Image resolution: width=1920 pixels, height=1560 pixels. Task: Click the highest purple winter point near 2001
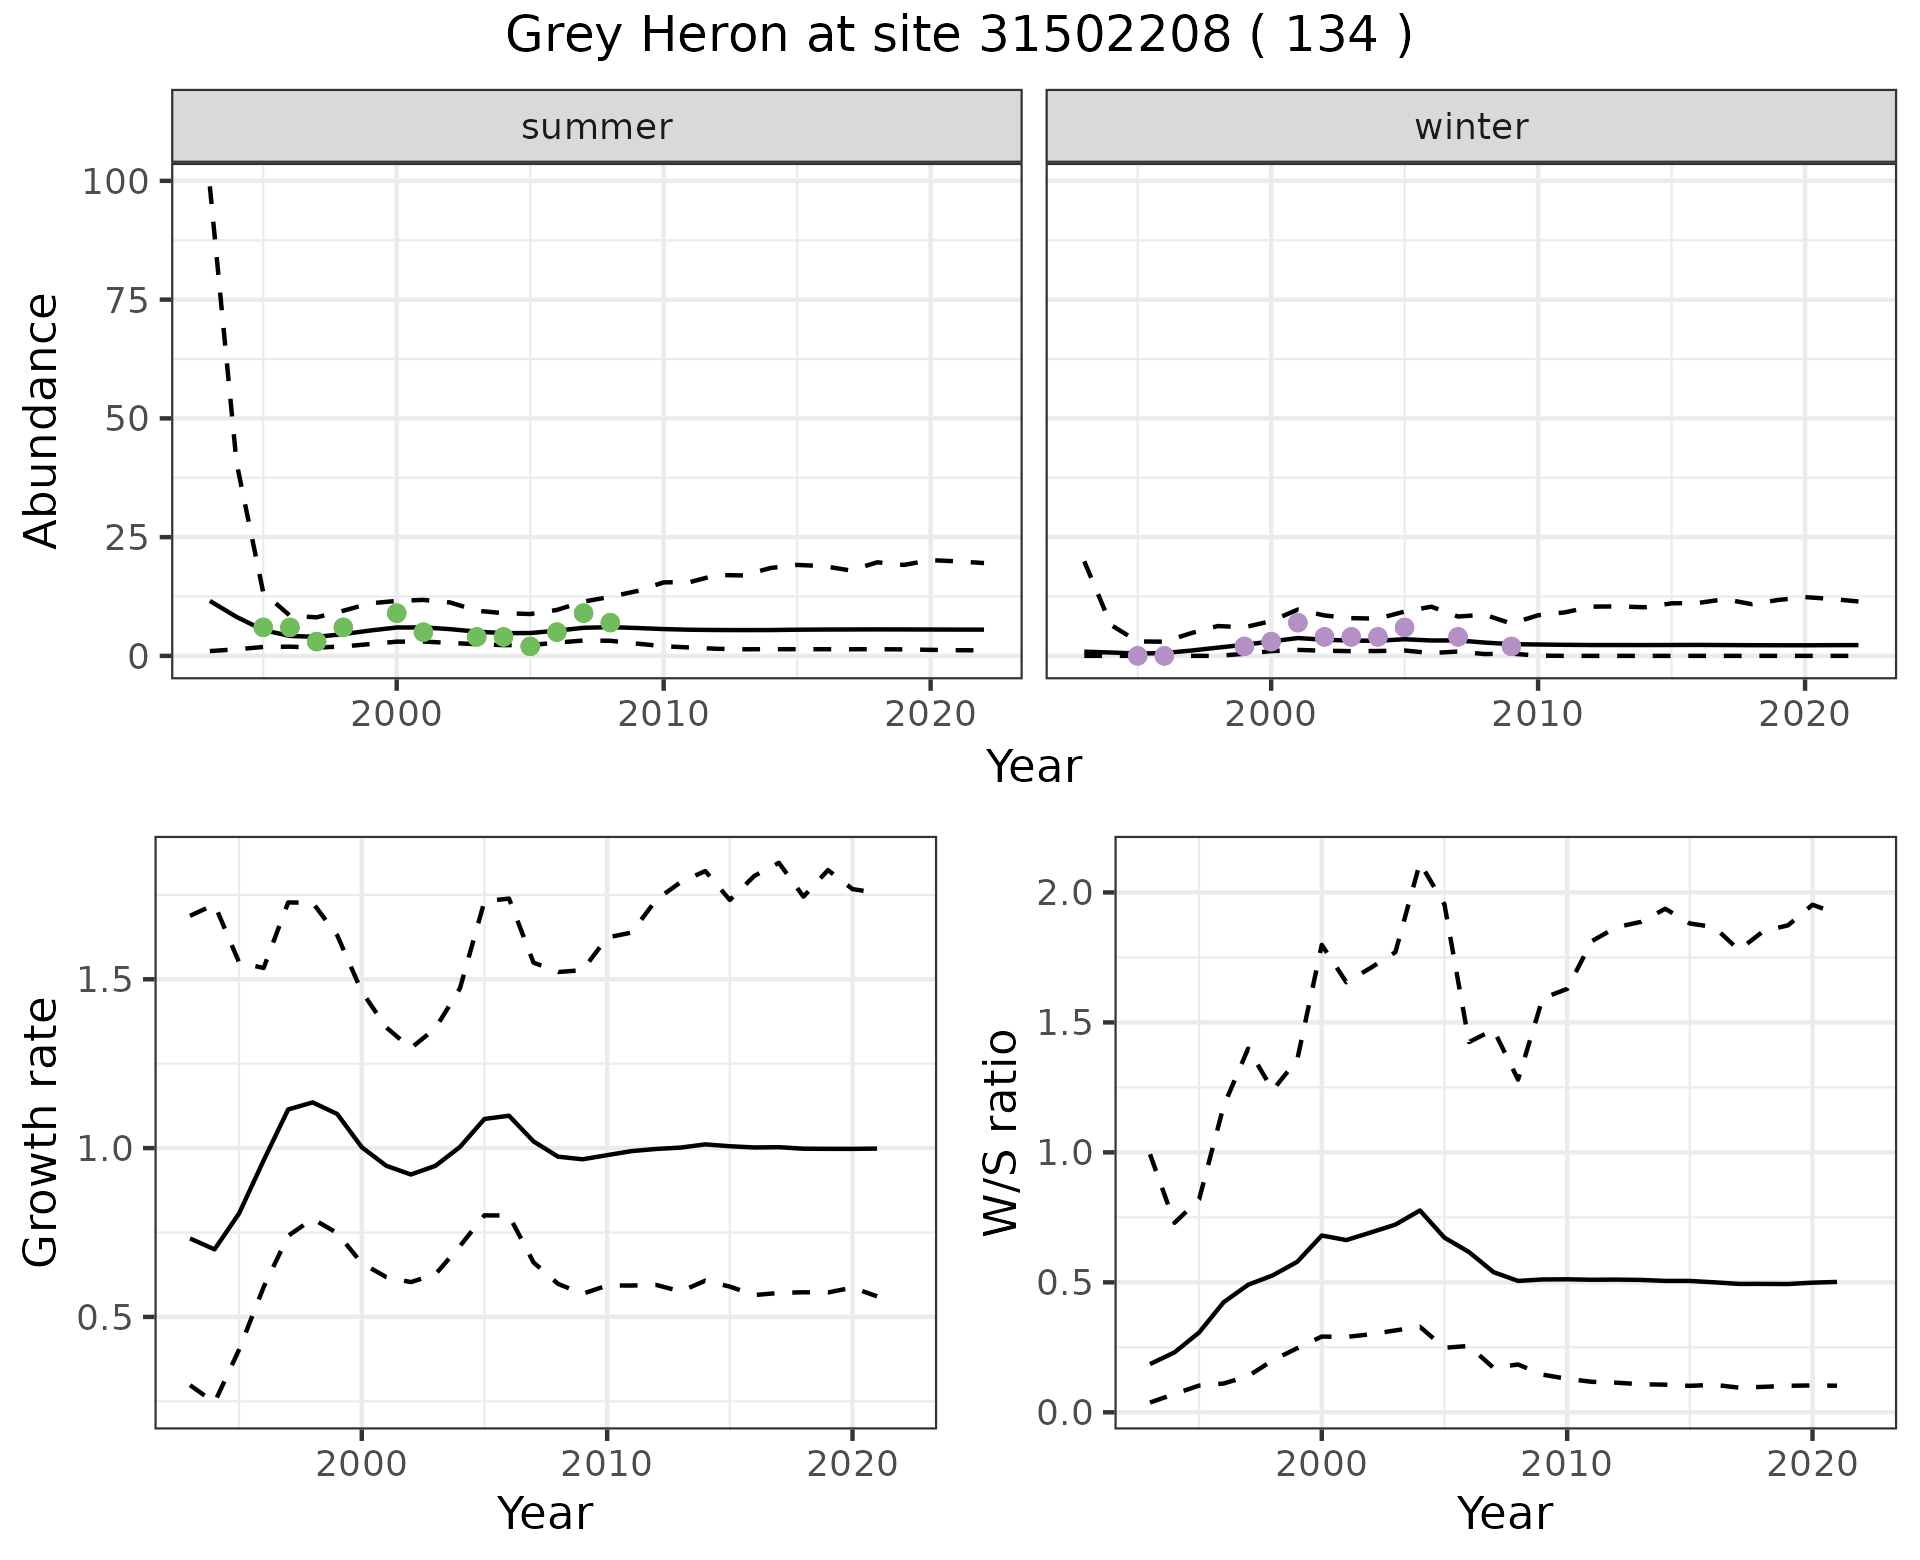pyautogui.click(x=1297, y=623)
